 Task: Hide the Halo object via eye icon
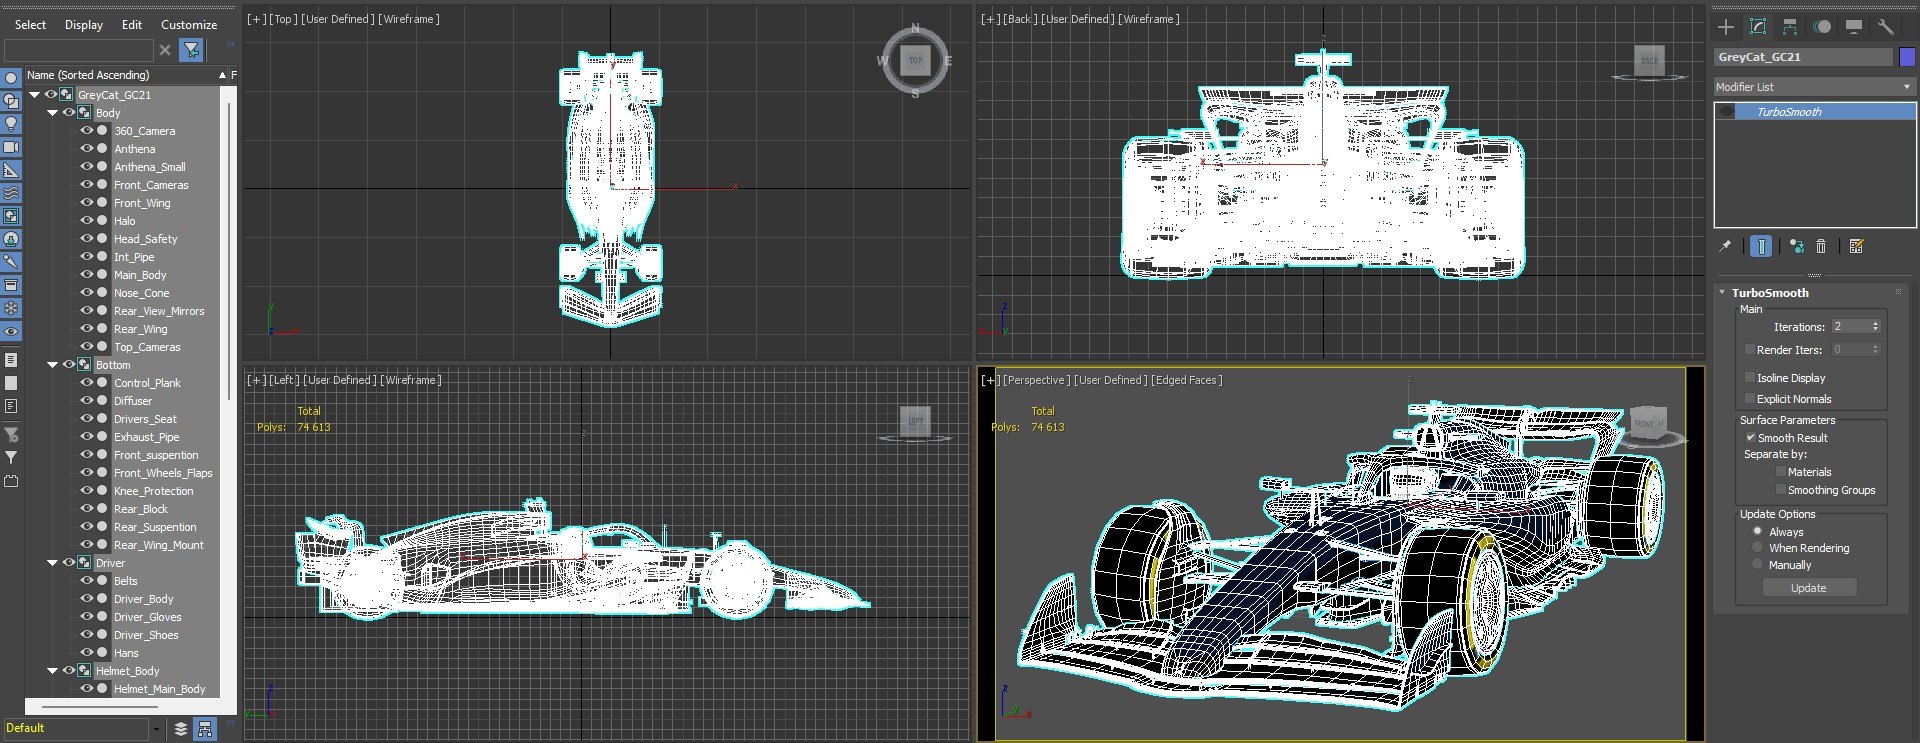pos(86,221)
